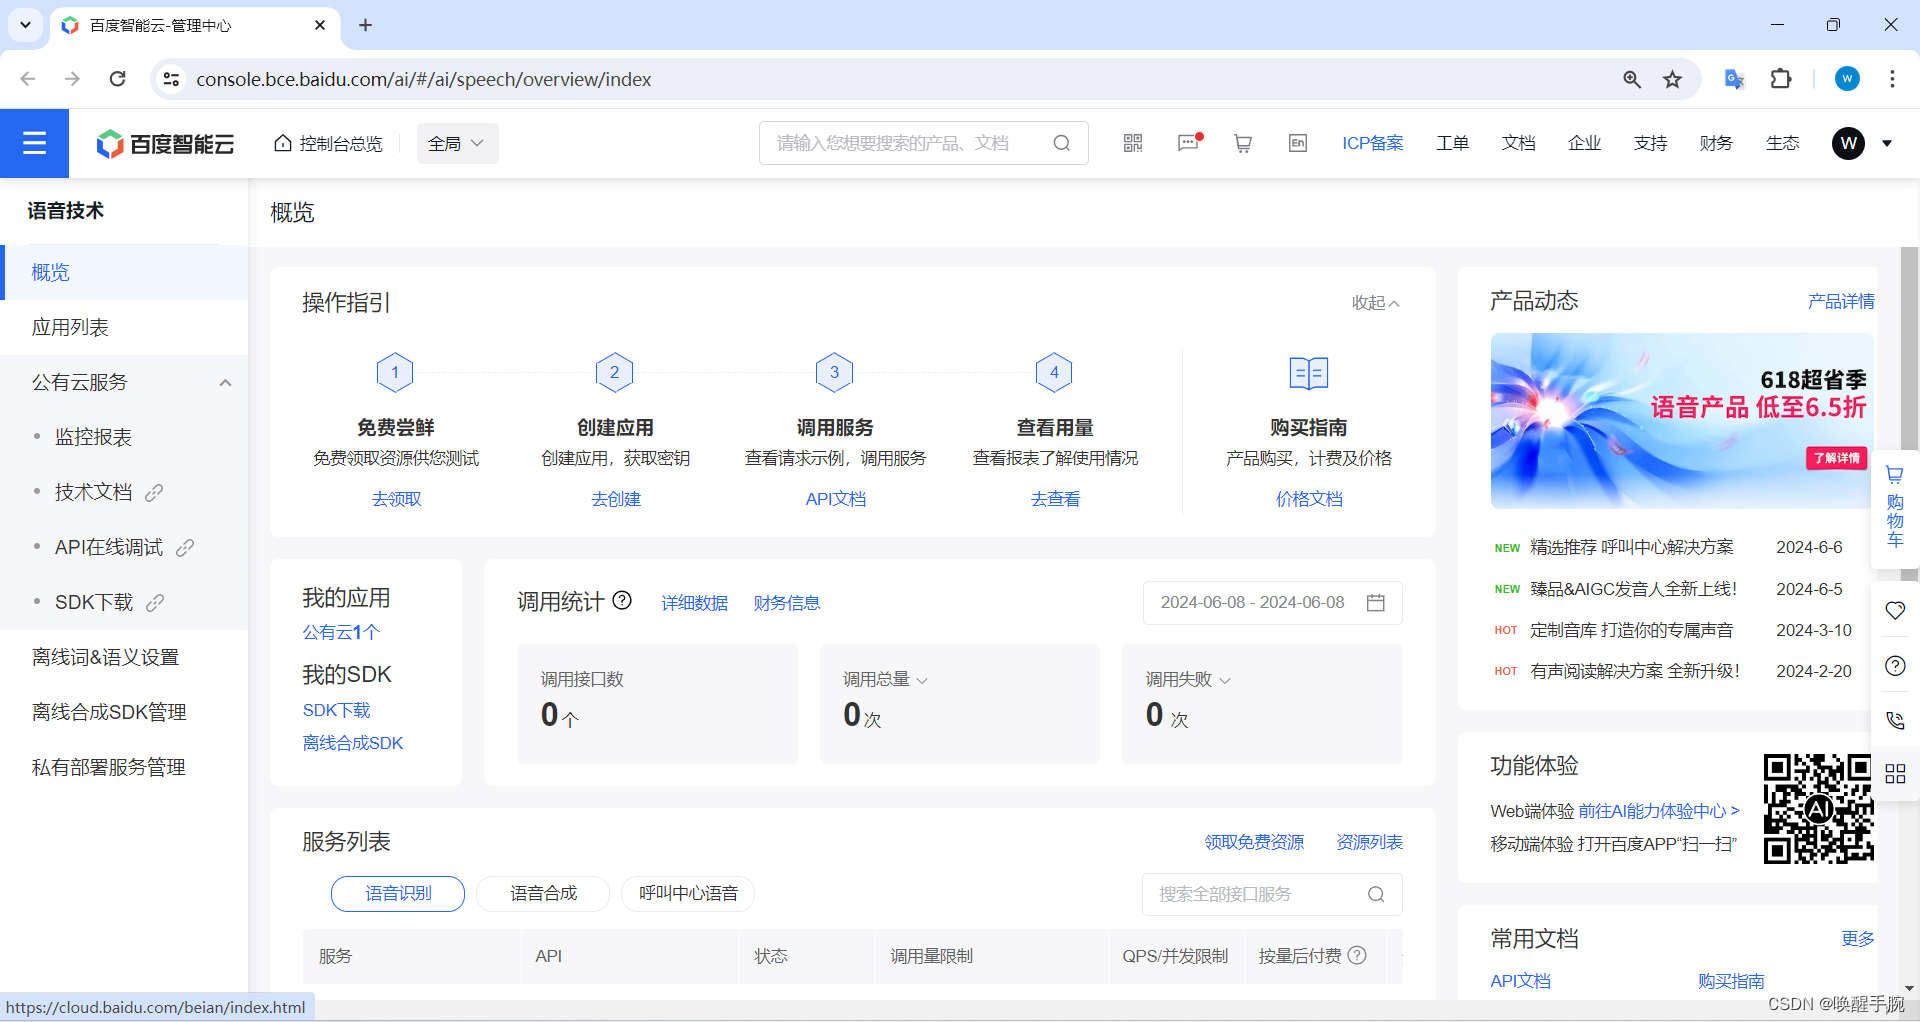Open the shopping cart icon in header
This screenshot has height=1022, width=1920.
pyautogui.click(x=1243, y=143)
